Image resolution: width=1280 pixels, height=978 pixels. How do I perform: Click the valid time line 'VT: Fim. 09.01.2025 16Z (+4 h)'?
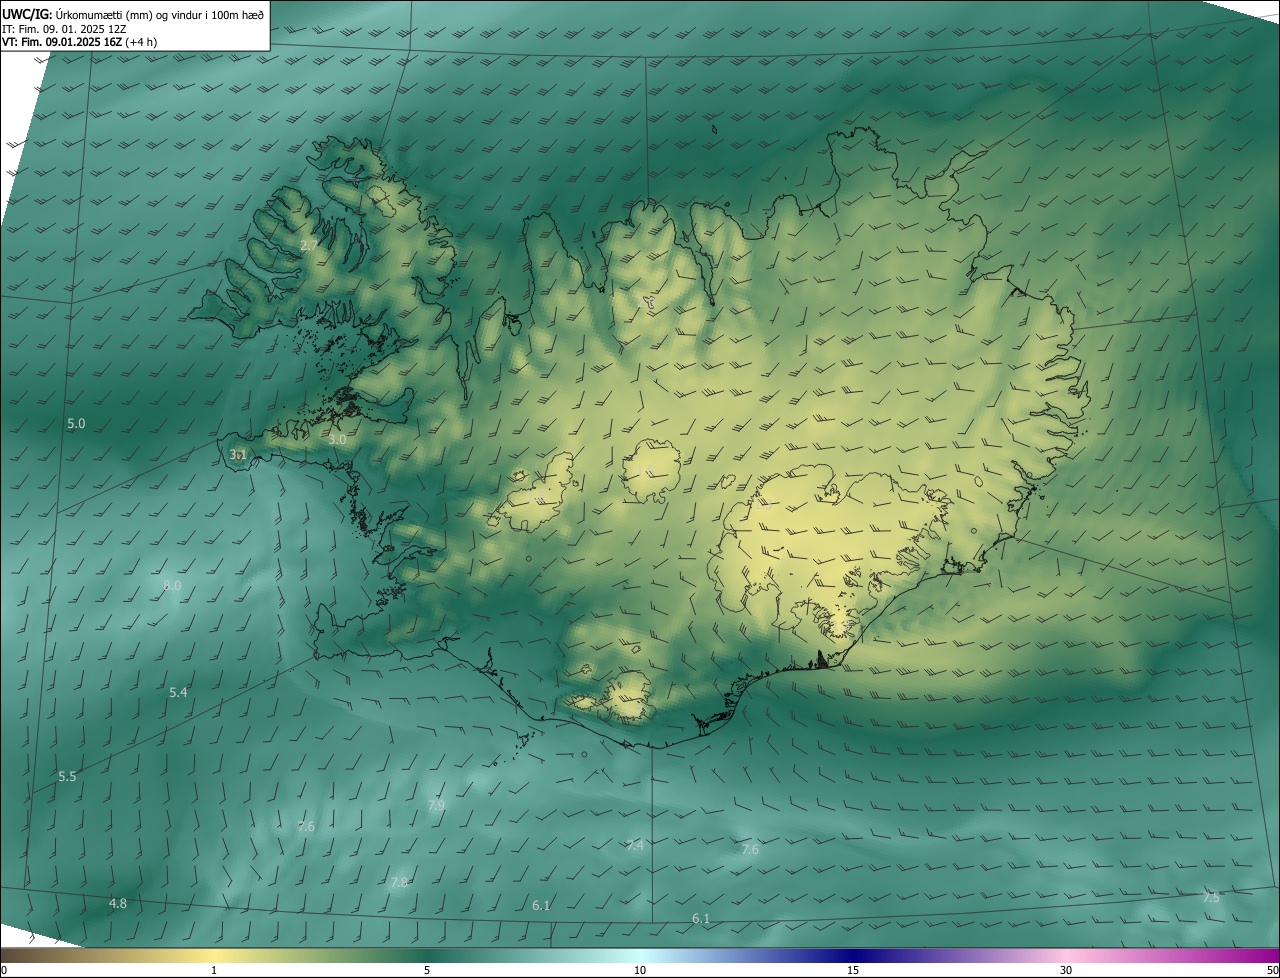click(x=79, y=42)
